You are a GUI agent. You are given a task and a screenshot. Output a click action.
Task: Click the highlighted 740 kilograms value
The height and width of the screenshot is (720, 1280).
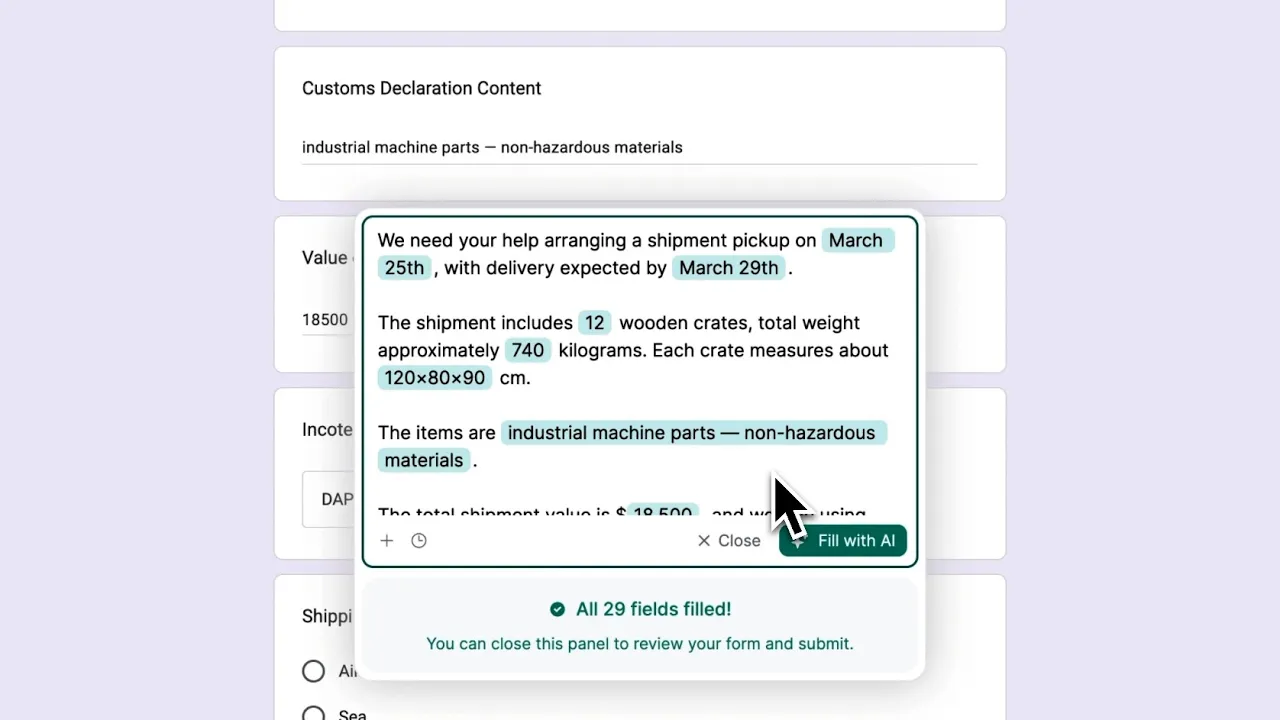point(527,350)
